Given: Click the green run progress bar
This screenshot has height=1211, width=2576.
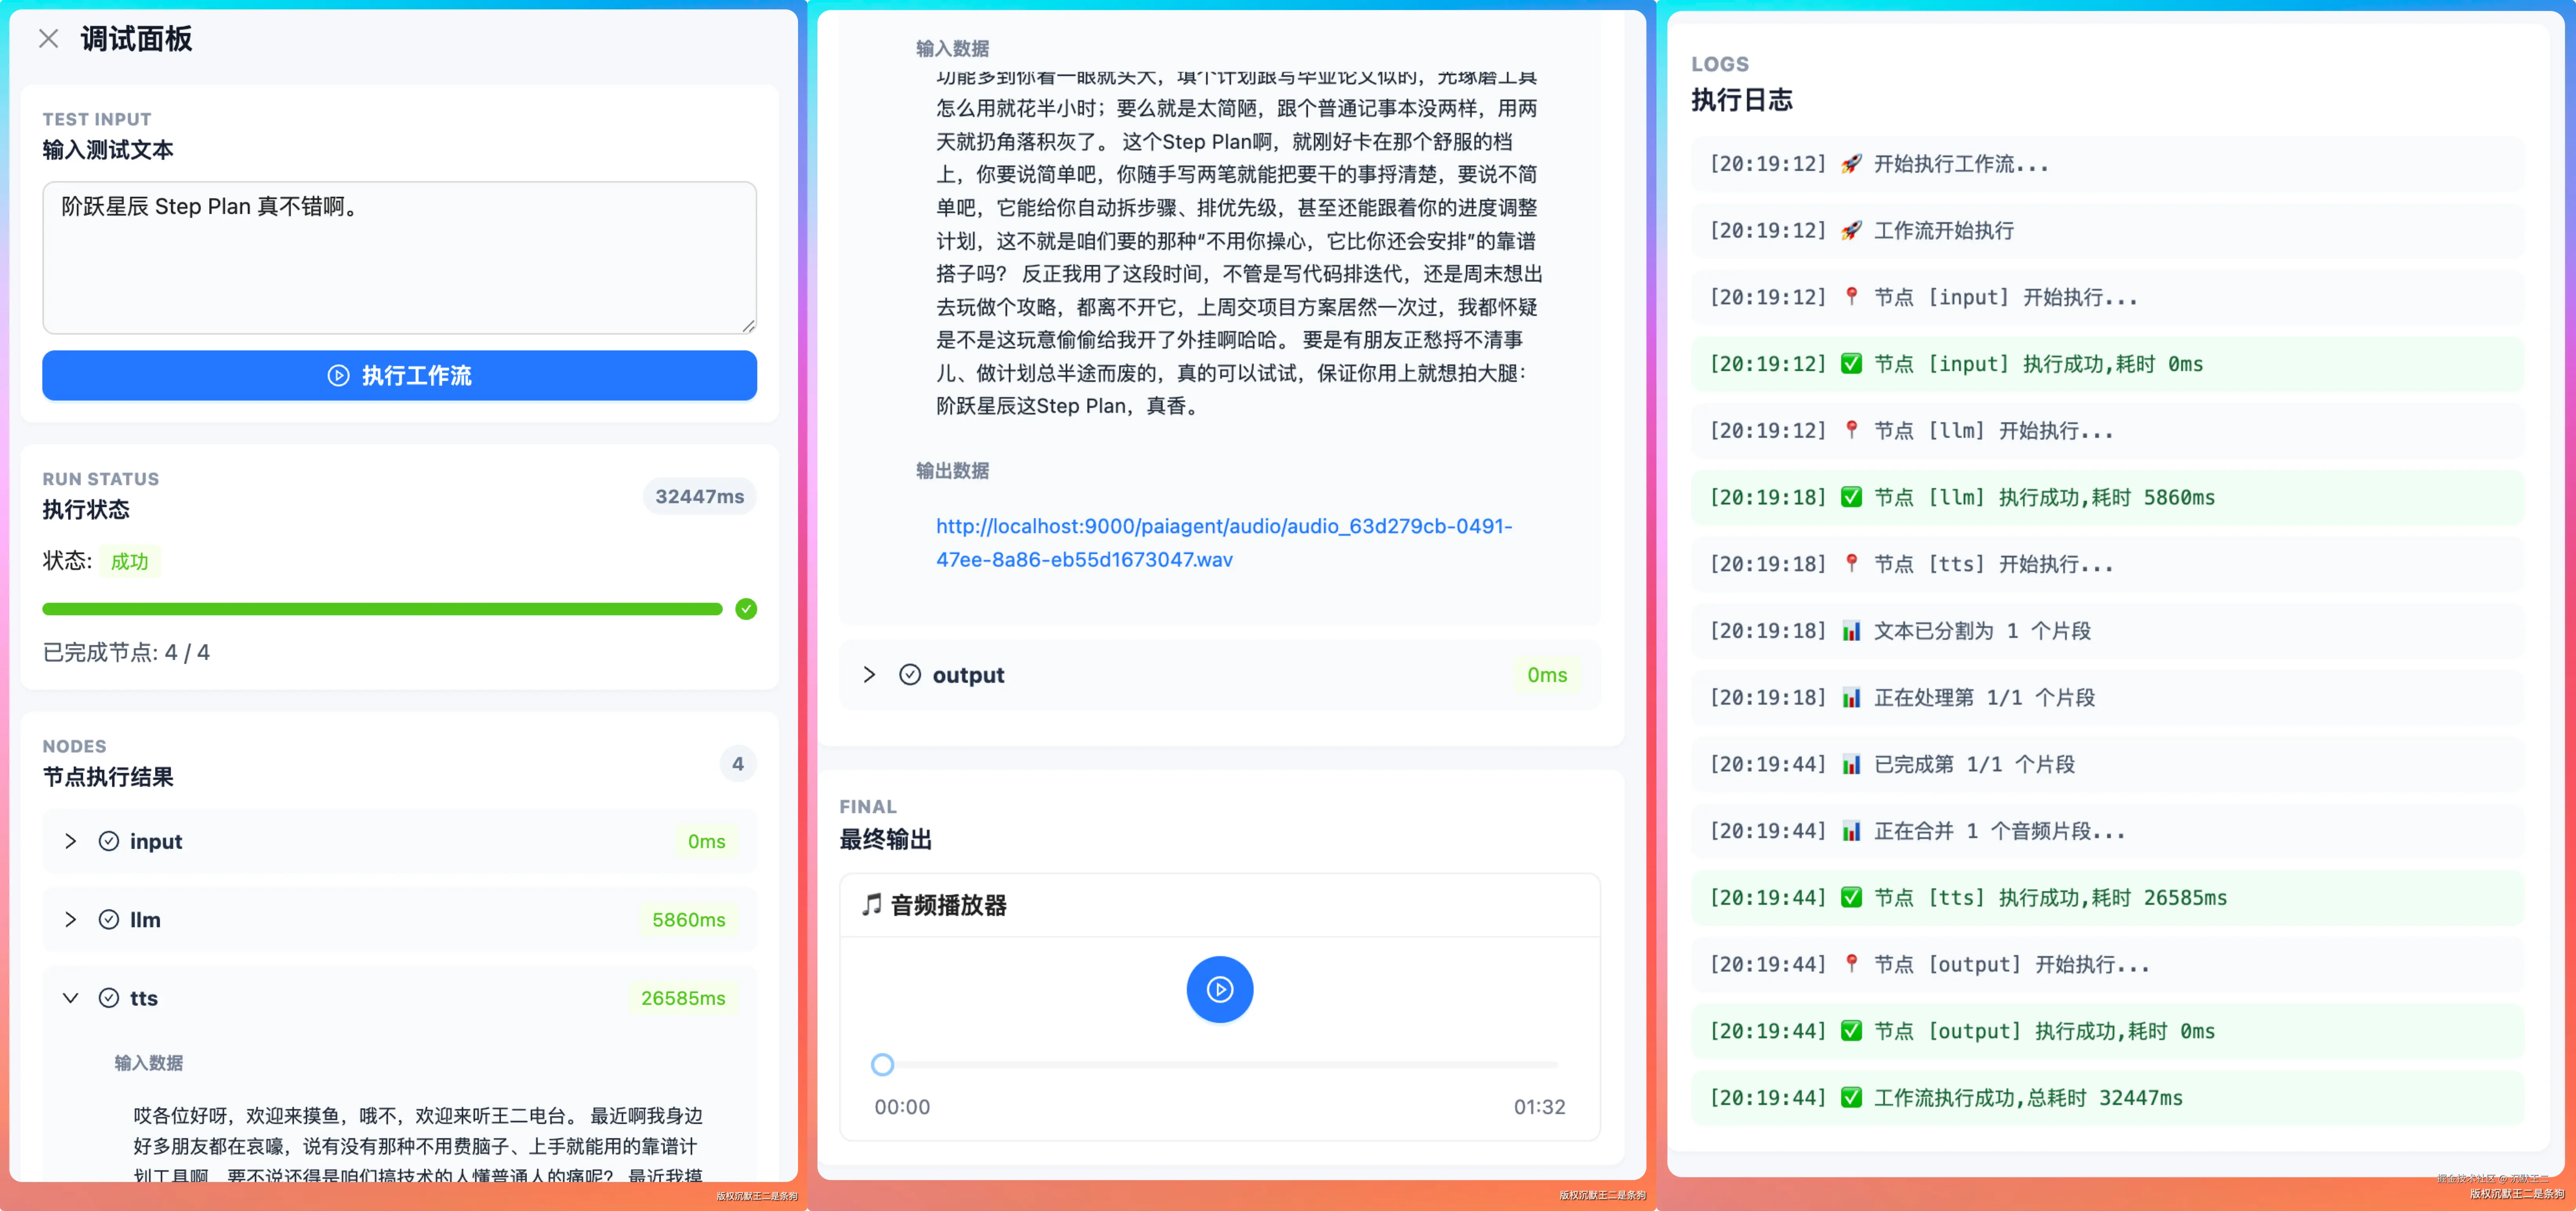Looking at the screenshot, I should click(382, 609).
